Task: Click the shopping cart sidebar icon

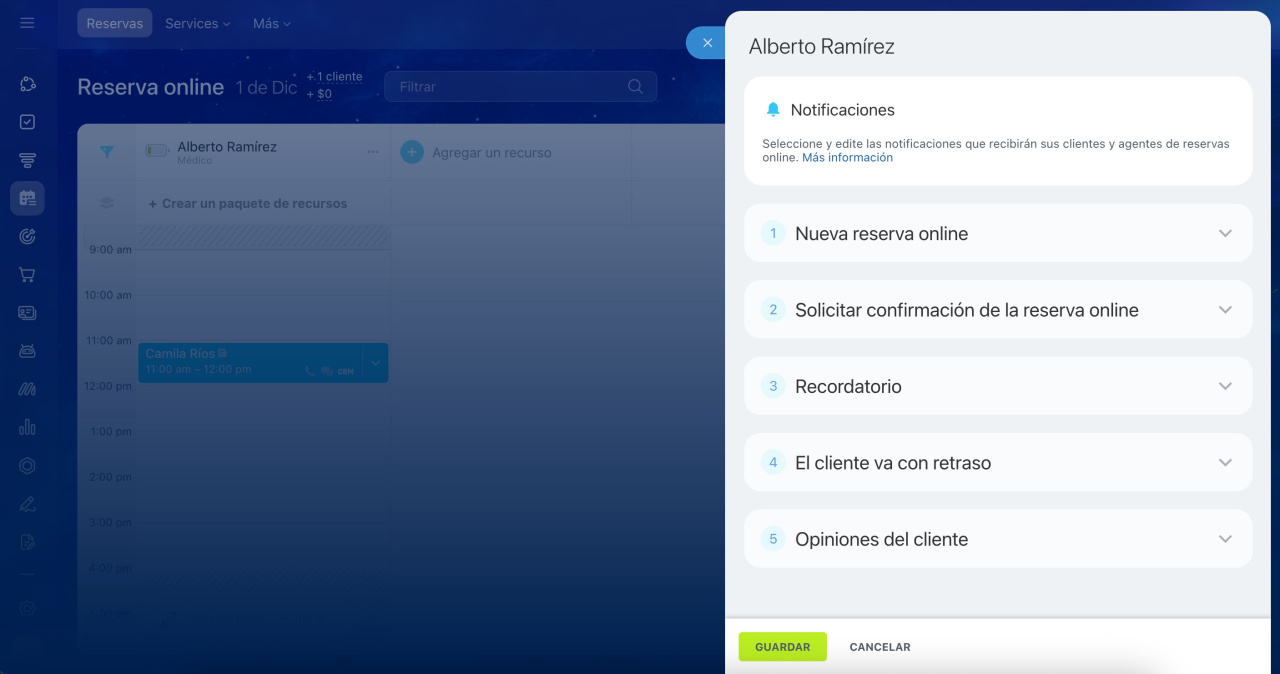Action: coord(27,275)
